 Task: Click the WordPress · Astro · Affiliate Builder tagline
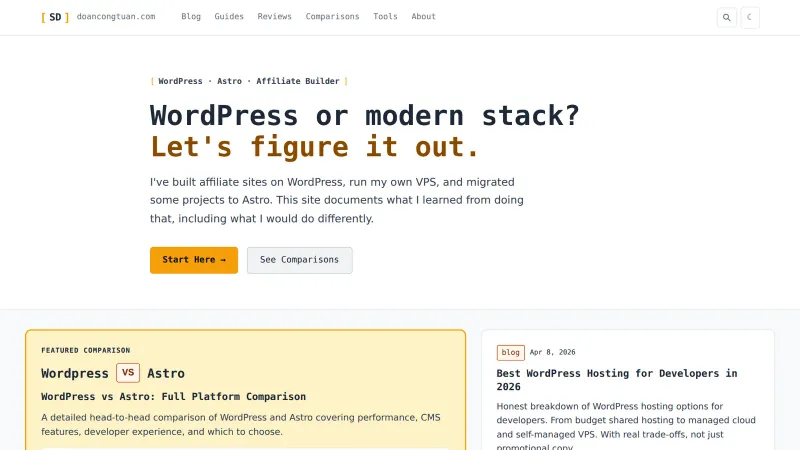point(249,81)
